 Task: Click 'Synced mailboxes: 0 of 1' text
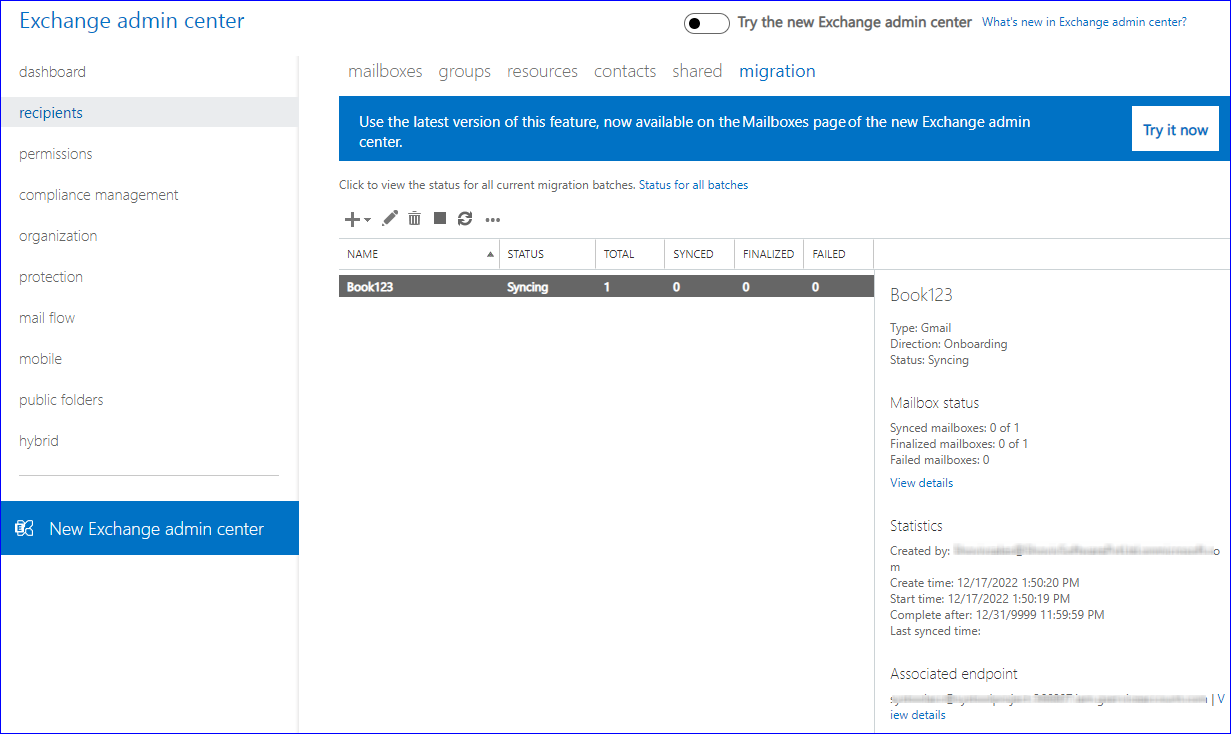(955, 428)
